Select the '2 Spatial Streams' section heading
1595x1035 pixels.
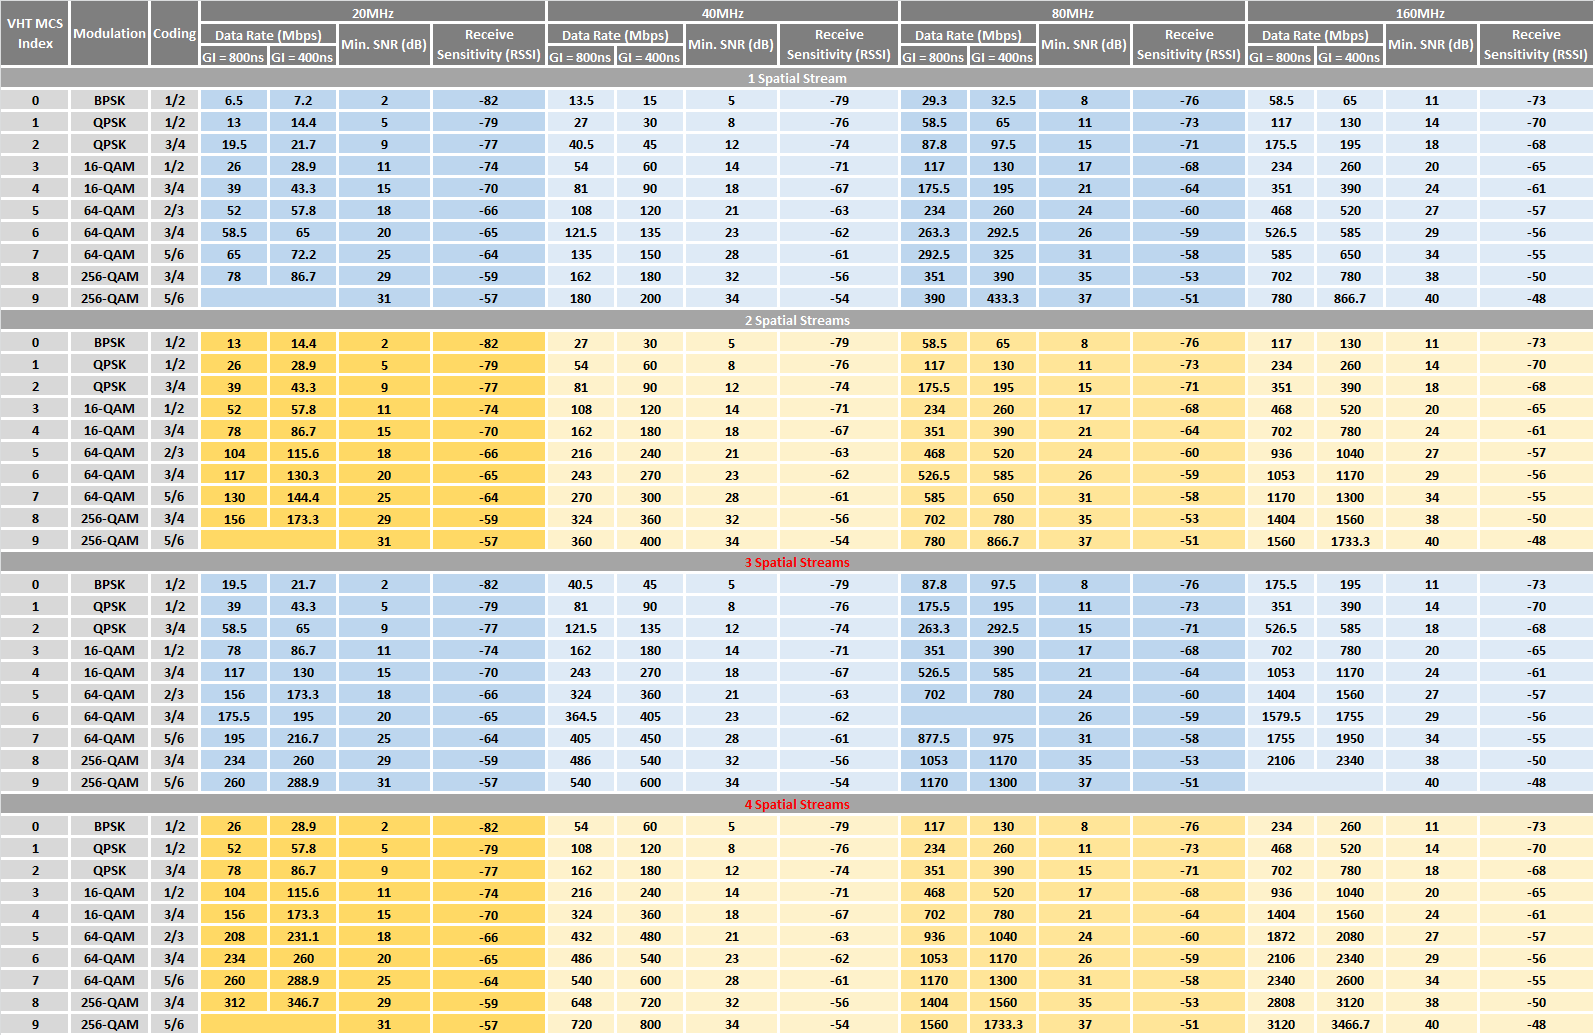[797, 320]
